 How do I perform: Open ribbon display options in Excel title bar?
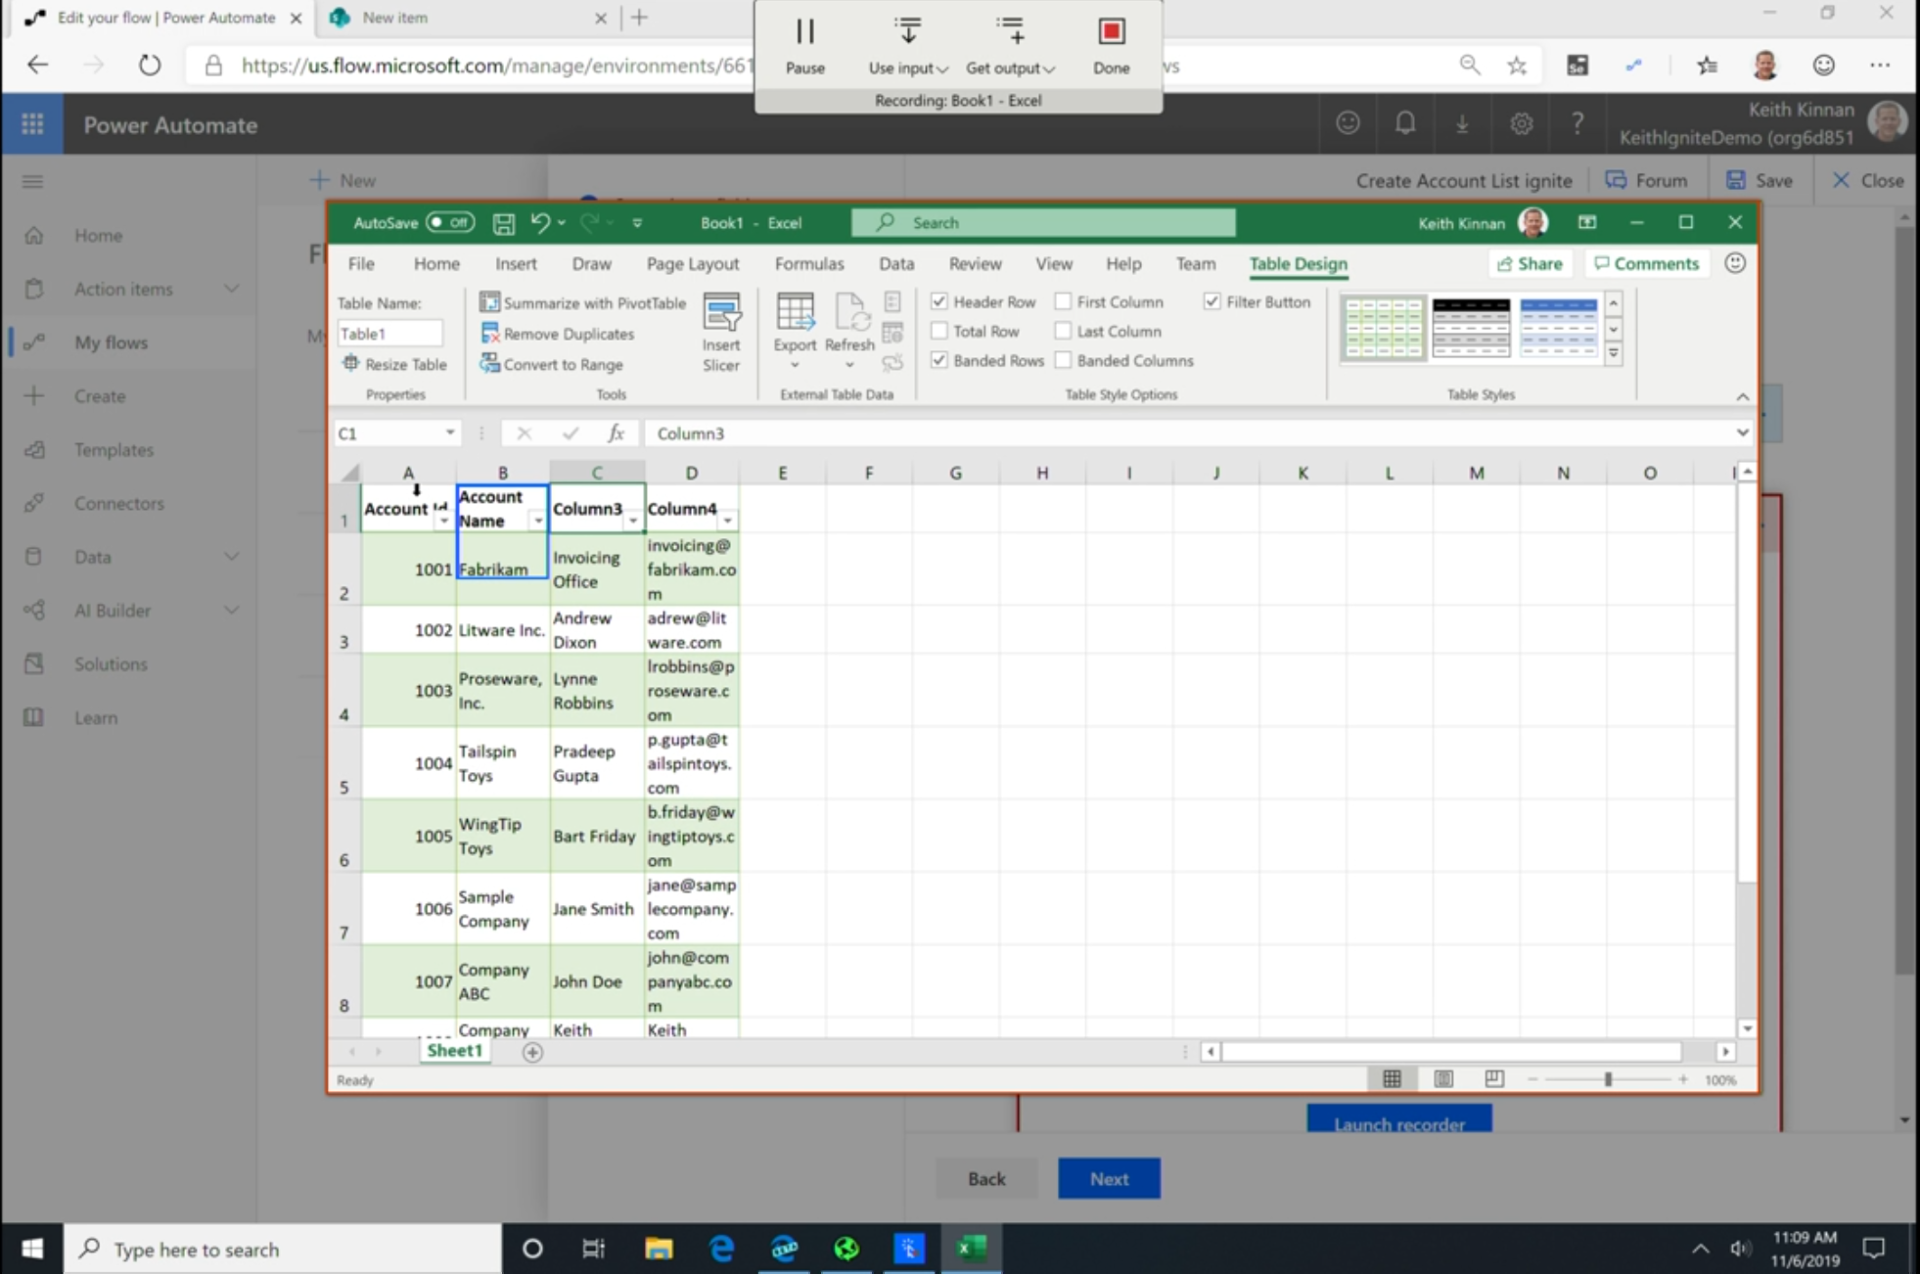tap(1587, 222)
